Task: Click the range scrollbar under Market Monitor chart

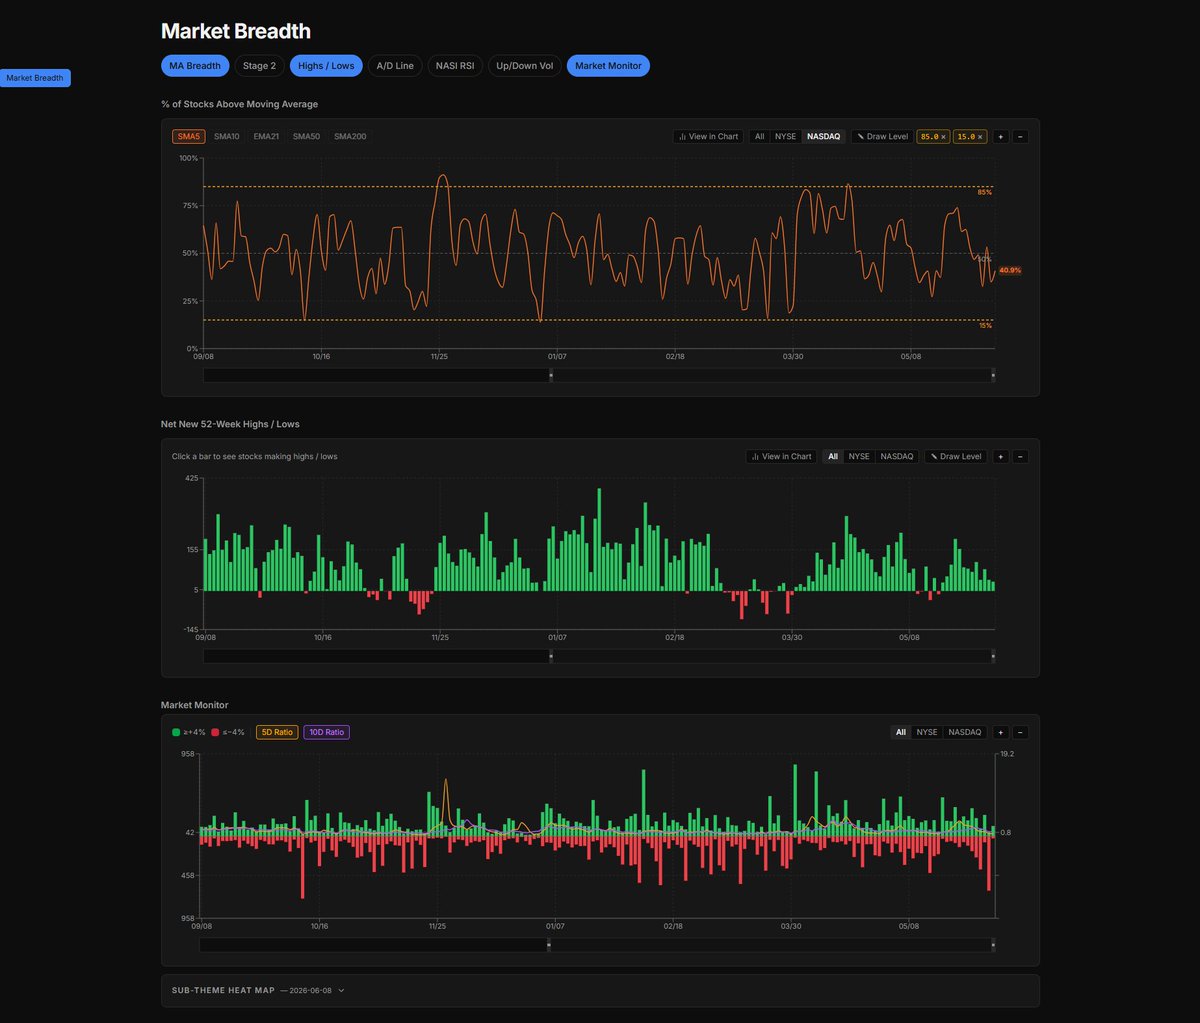Action: (x=597, y=944)
